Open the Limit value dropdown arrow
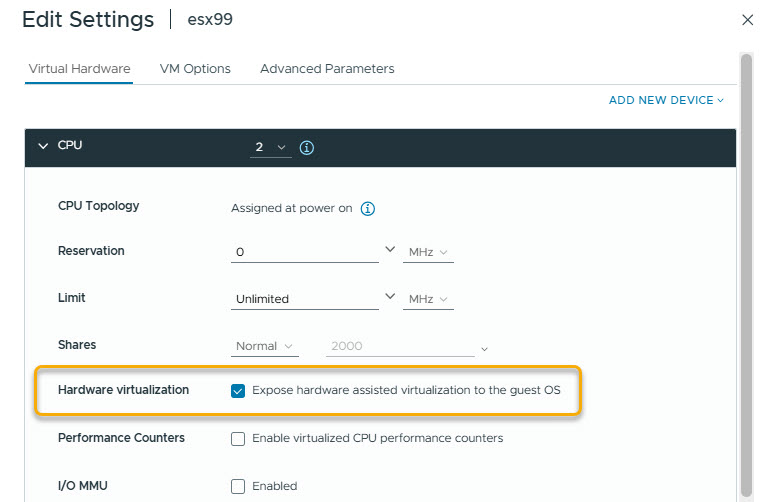Image resolution: width=774 pixels, height=502 pixels. click(390, 296)
